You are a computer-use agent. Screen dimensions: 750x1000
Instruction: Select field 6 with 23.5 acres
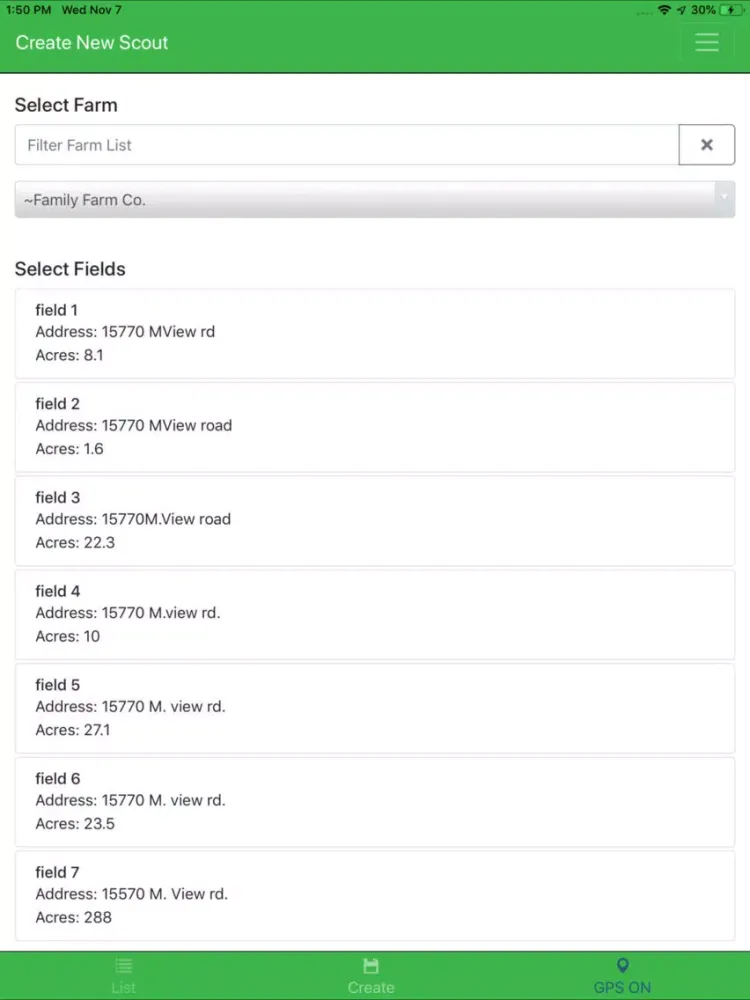(375, 802)
